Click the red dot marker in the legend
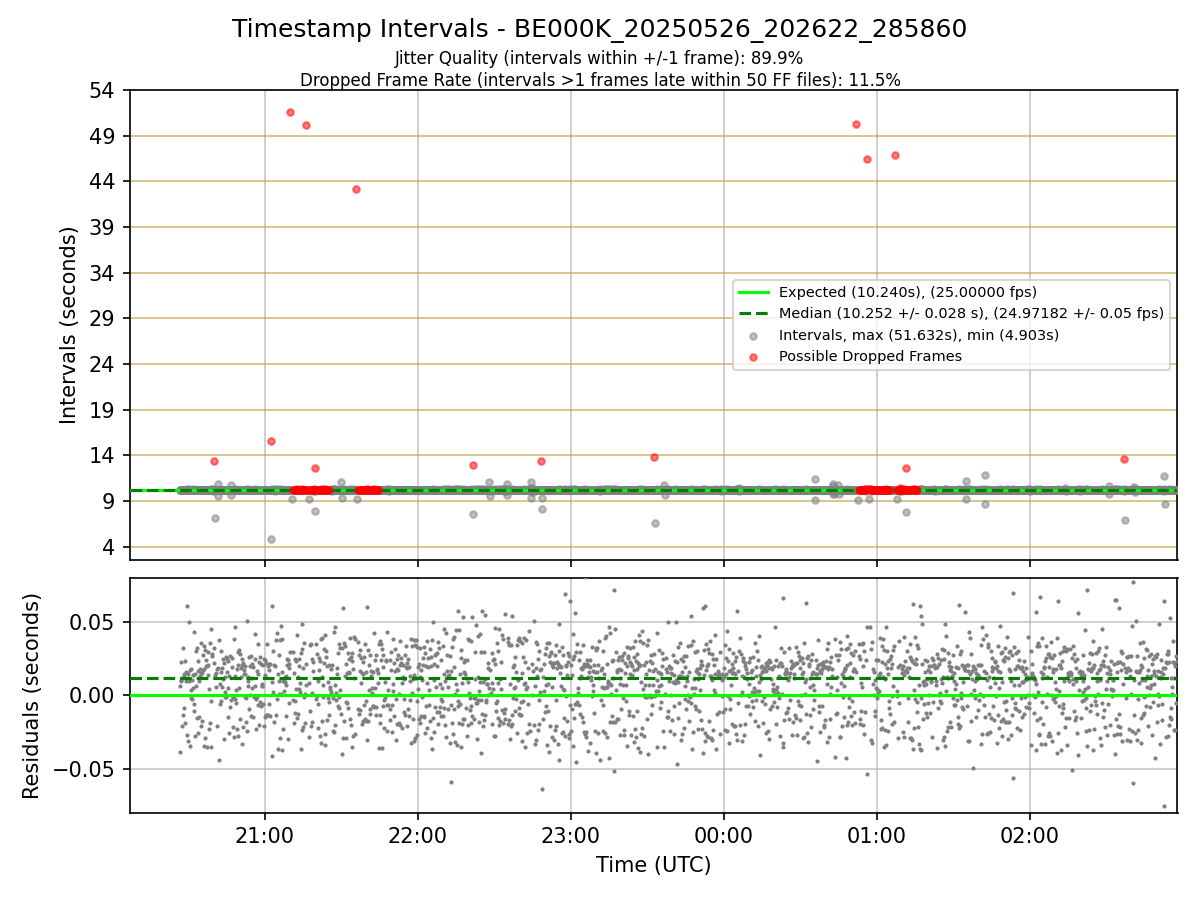 point(755,356)
